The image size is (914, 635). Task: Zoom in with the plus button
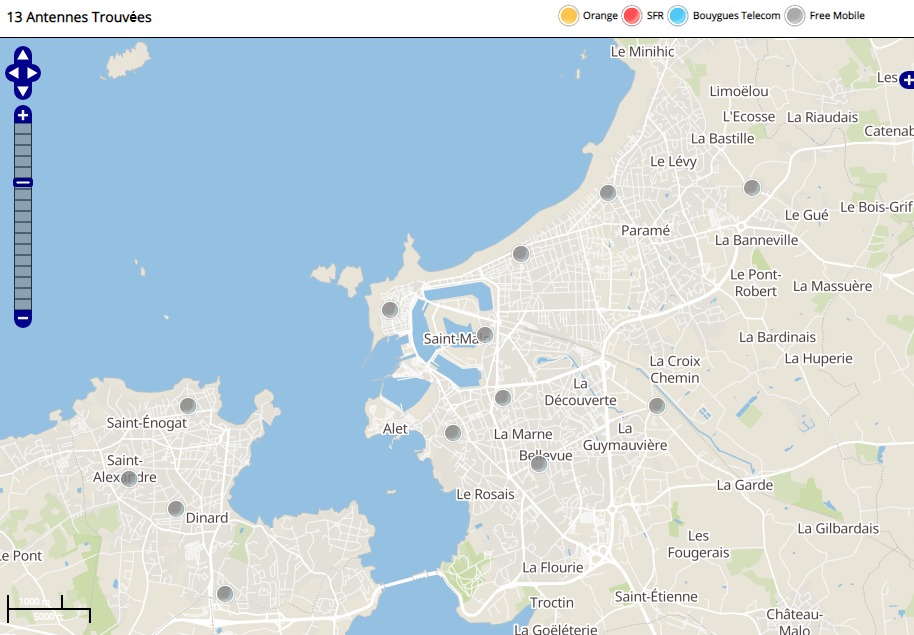click(x=23, y=115)
